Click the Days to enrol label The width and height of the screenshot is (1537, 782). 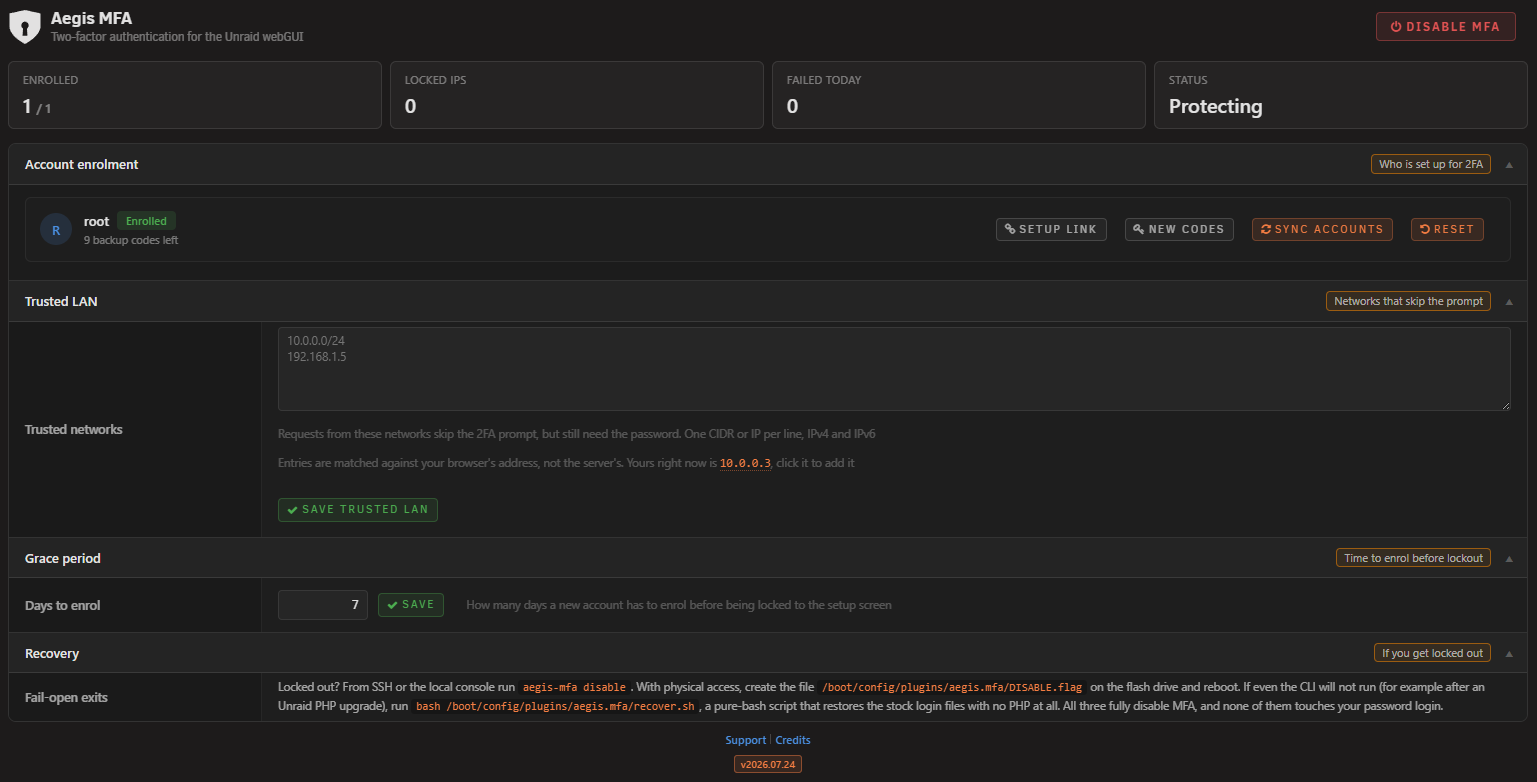click(63, 606)
